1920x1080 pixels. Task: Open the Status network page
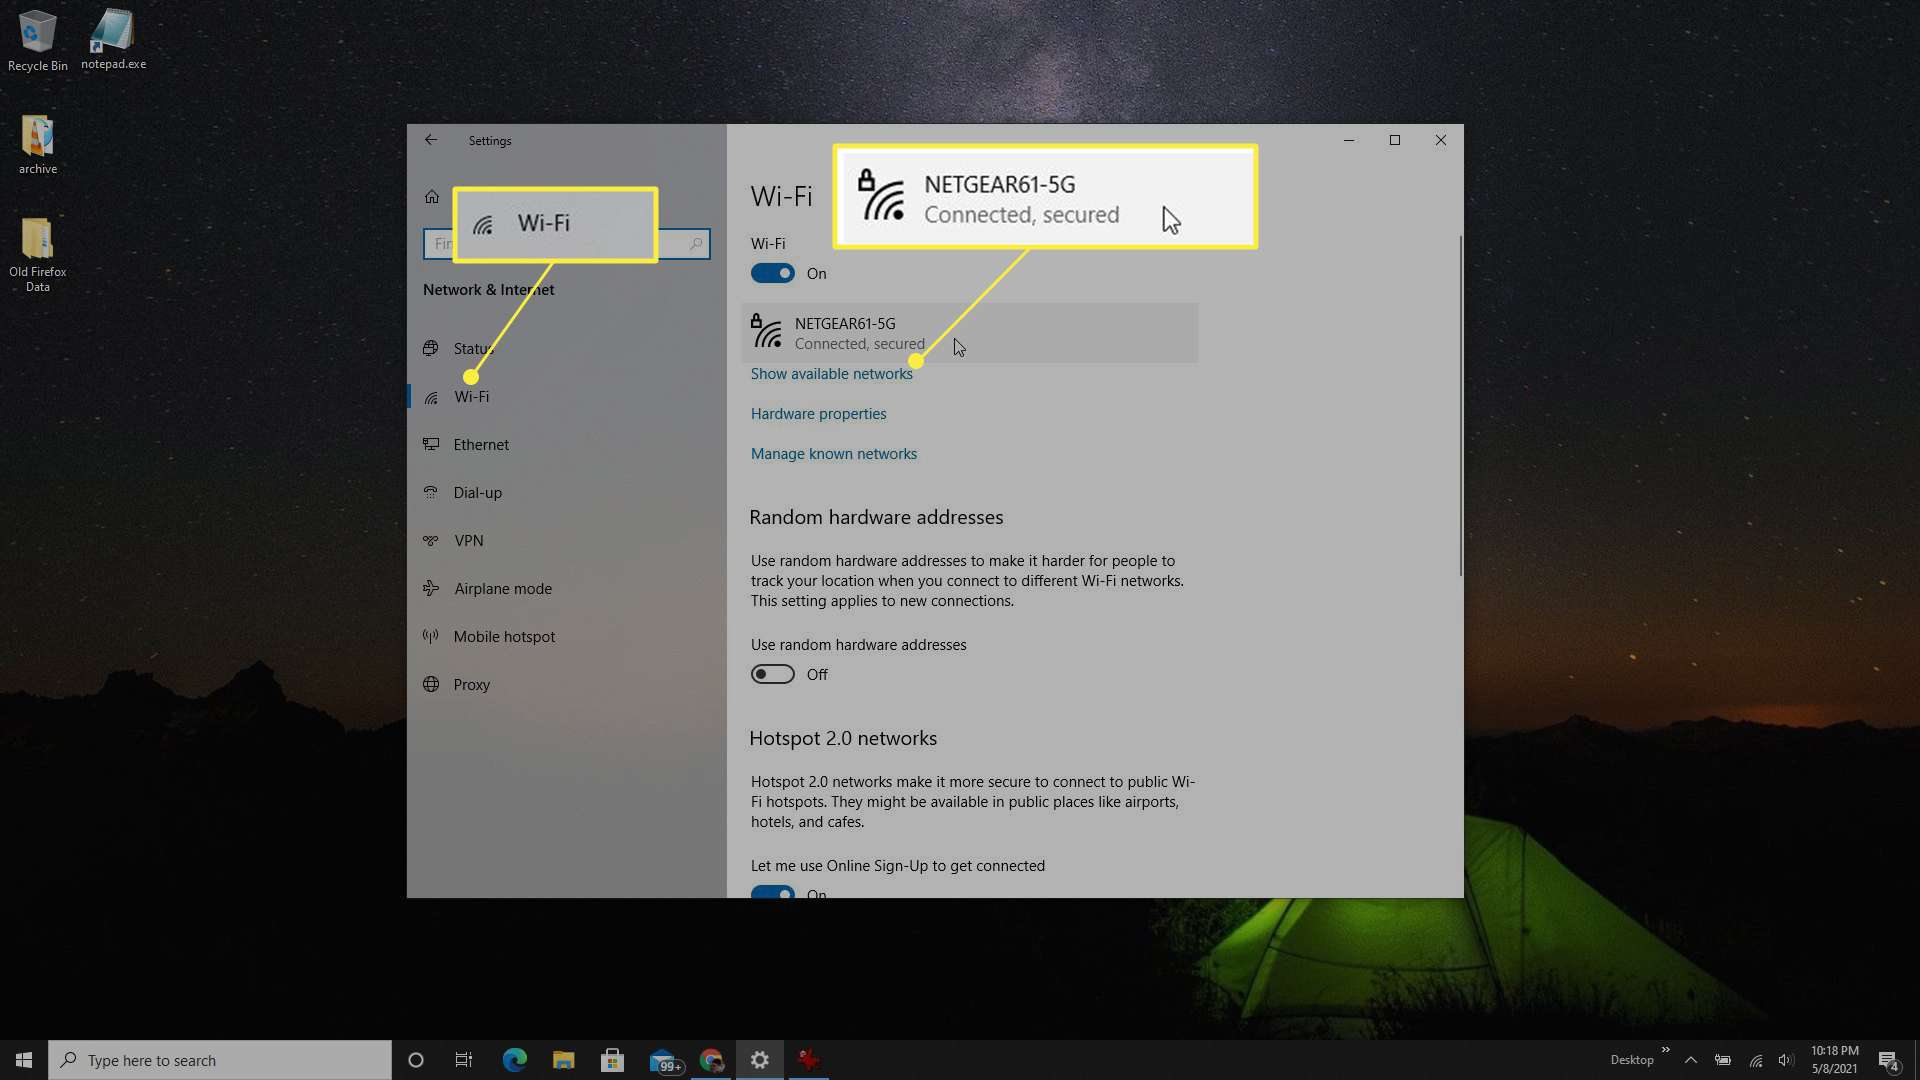pos(567,348)
